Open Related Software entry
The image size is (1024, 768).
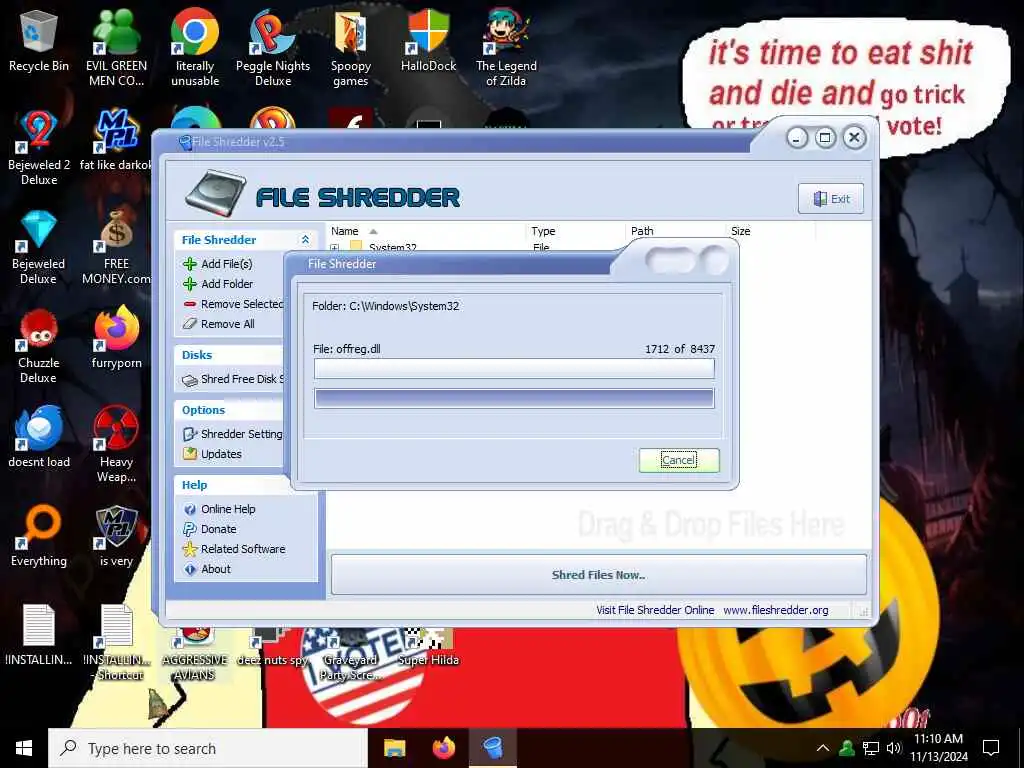[x=234, y=549]
